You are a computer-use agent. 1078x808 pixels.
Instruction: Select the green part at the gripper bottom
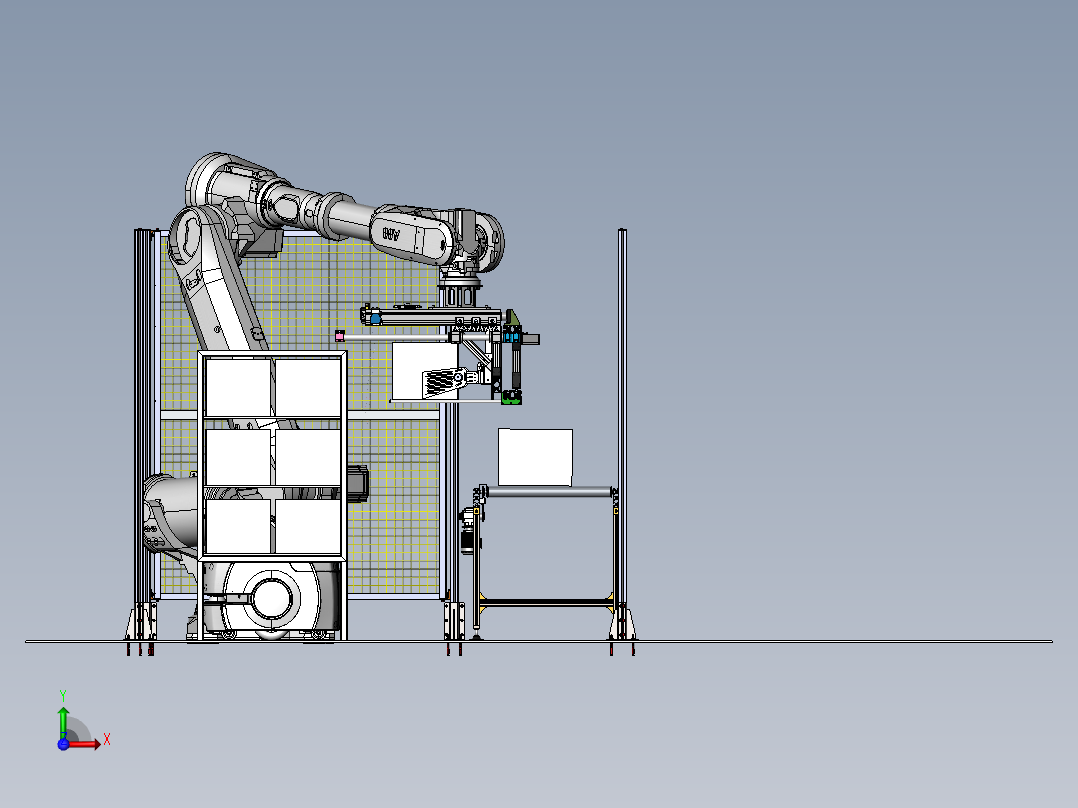tap(512, 397)
